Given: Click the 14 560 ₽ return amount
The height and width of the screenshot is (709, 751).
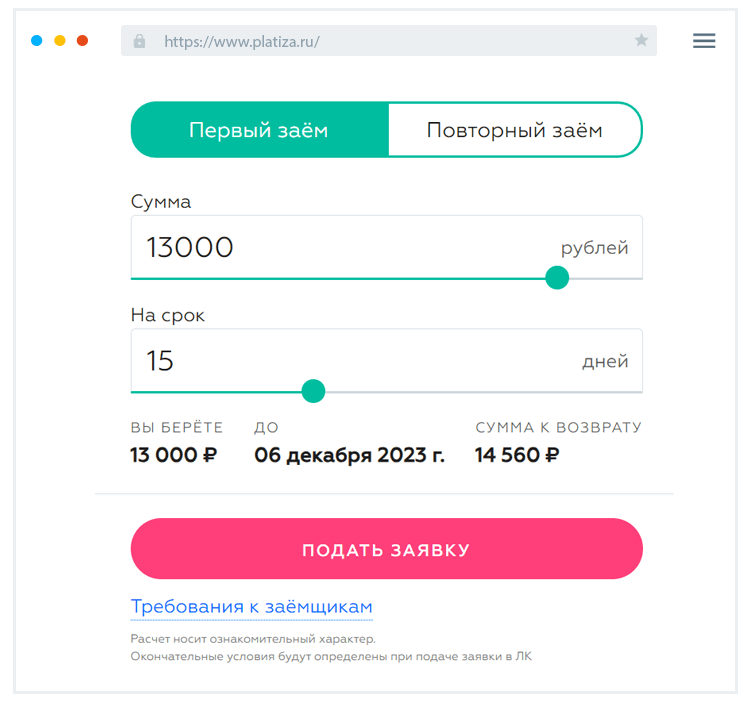Looking at the screenshot, I should coord(517,455).
